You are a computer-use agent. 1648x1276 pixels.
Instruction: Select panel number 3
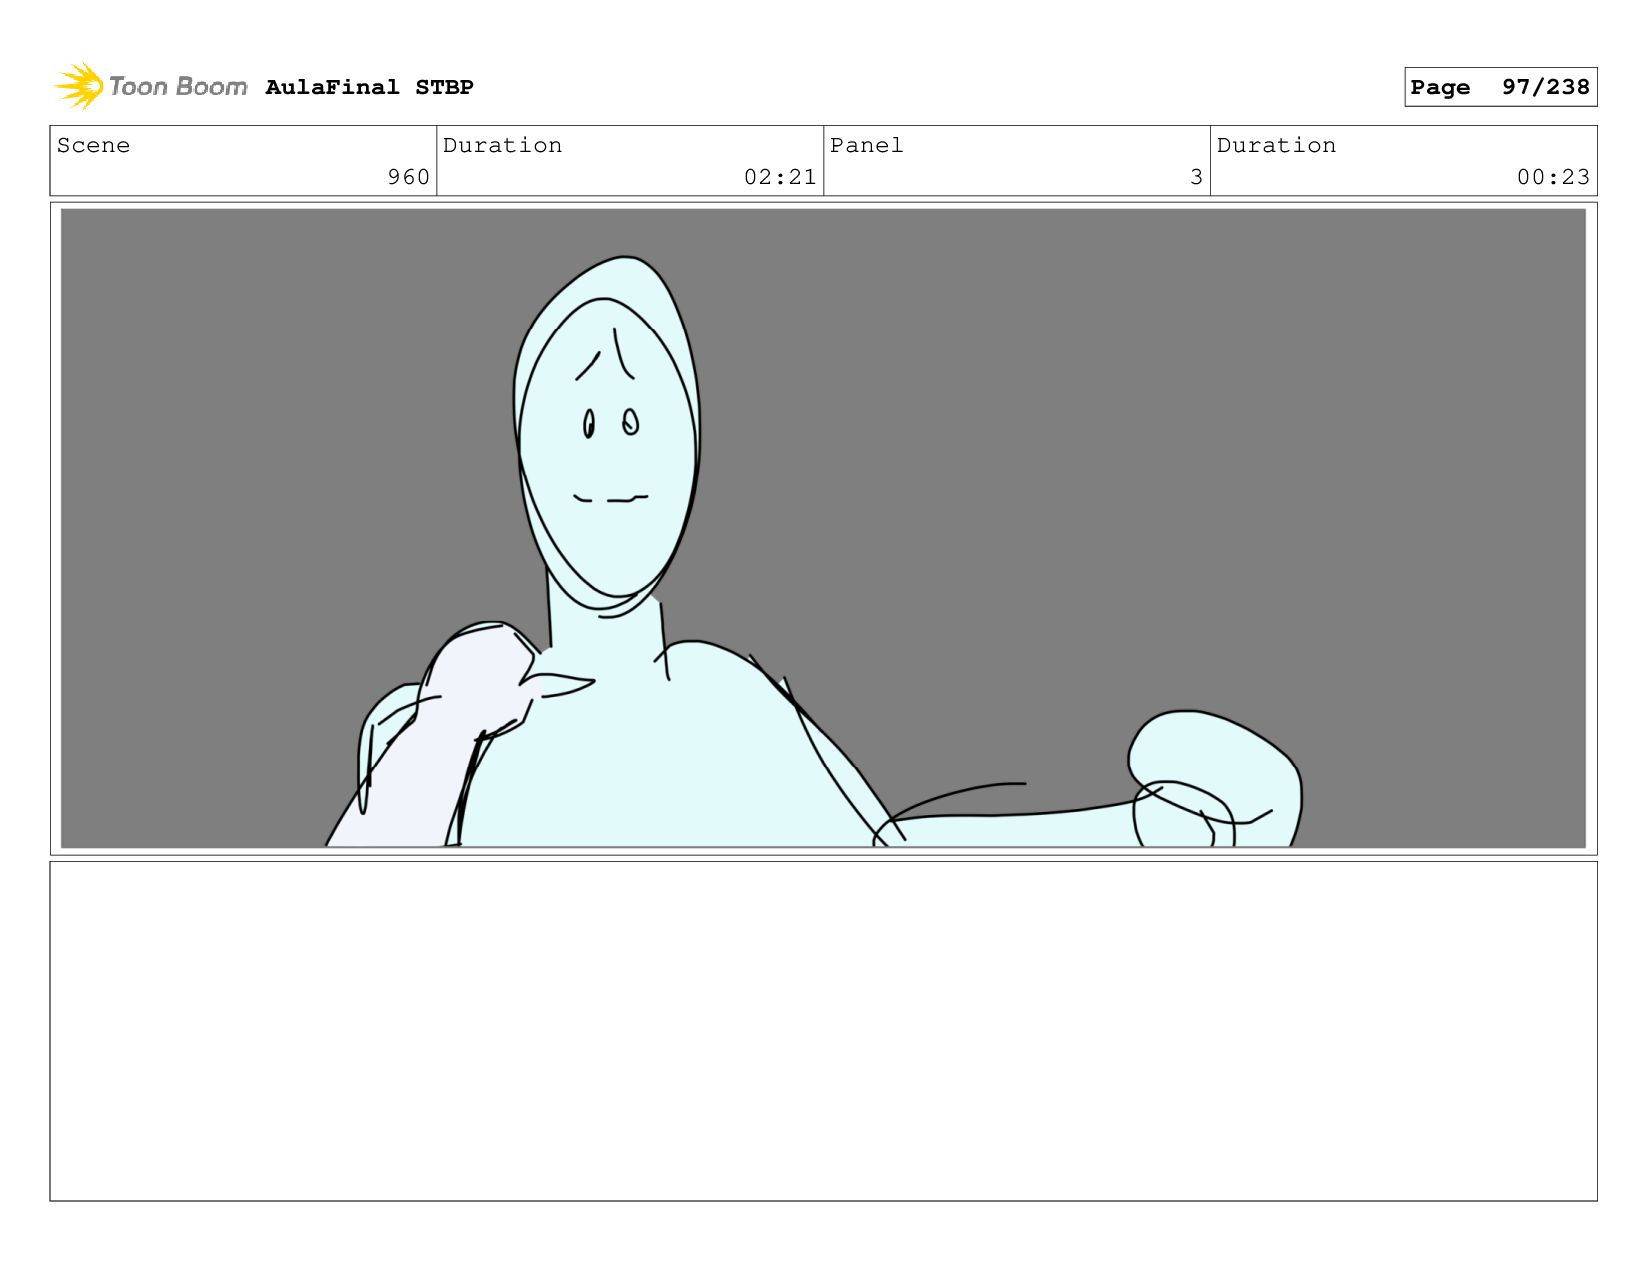pos(1196,177)
